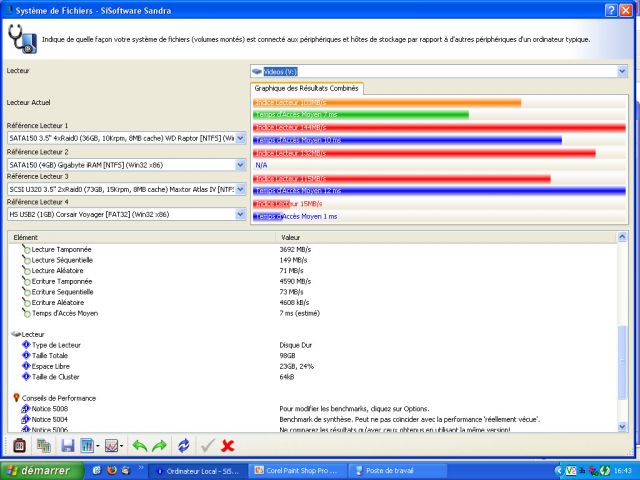The width and height of the screenshot is (640, 480).
Task: Open the Lecteur drive dropdown
Action: click(x=622, y=71)
